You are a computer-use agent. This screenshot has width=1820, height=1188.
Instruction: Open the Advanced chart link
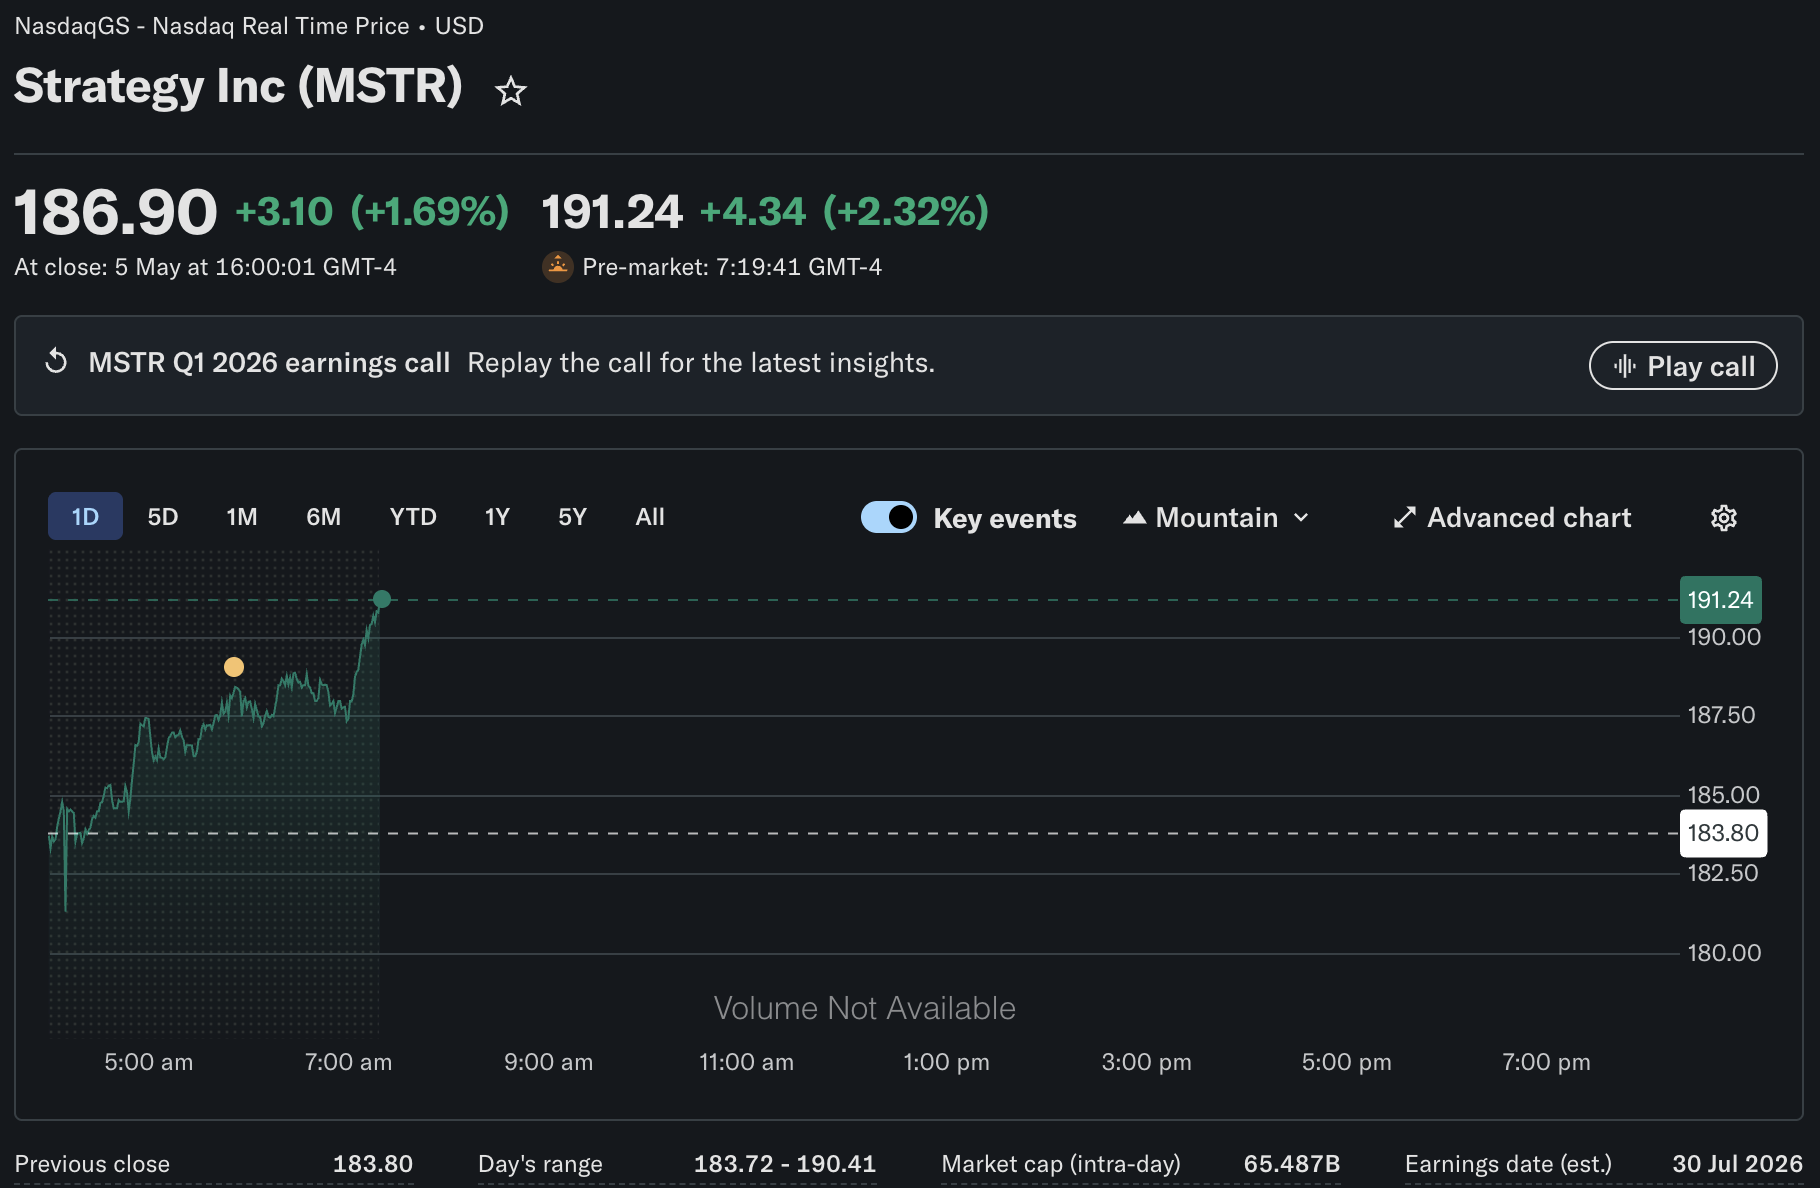point(1512,518)
